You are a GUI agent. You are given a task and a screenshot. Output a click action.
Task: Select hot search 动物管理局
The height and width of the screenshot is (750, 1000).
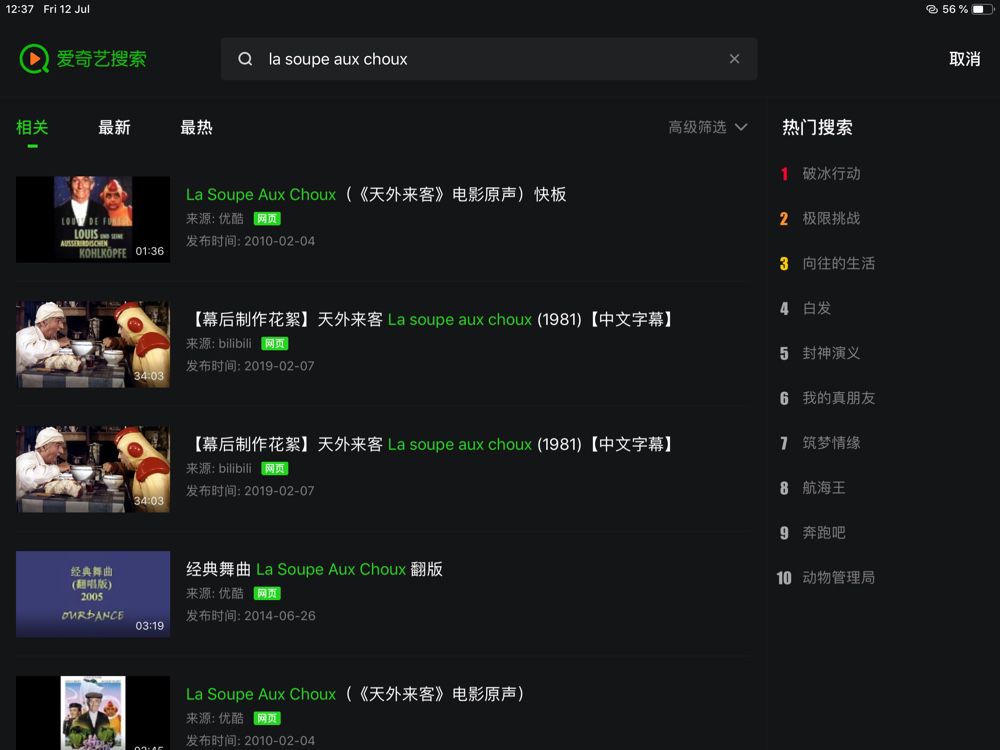coord(839,578)
